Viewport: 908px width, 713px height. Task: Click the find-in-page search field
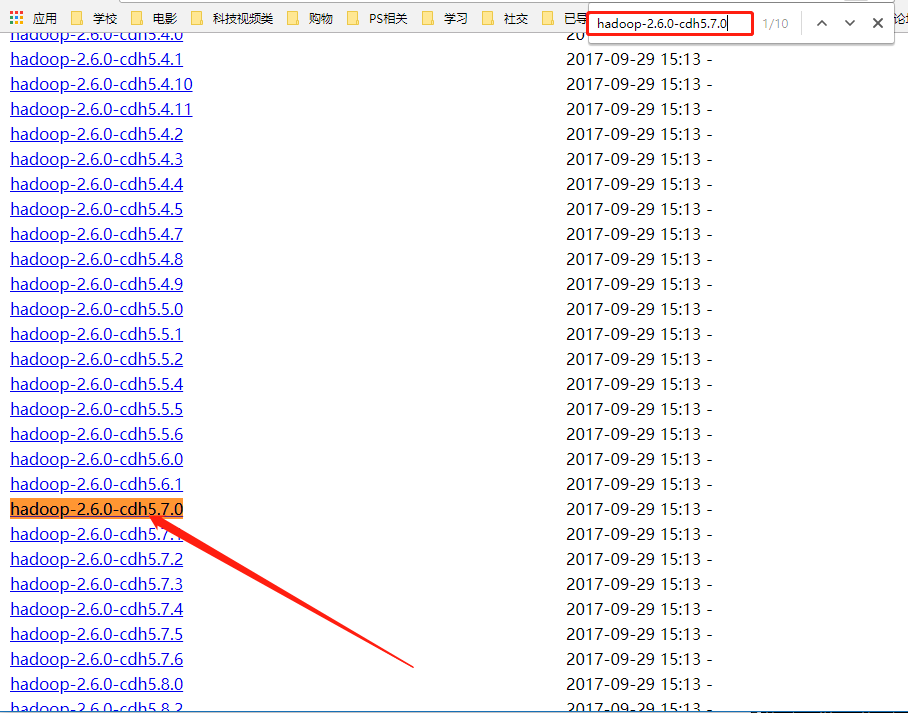668,23
